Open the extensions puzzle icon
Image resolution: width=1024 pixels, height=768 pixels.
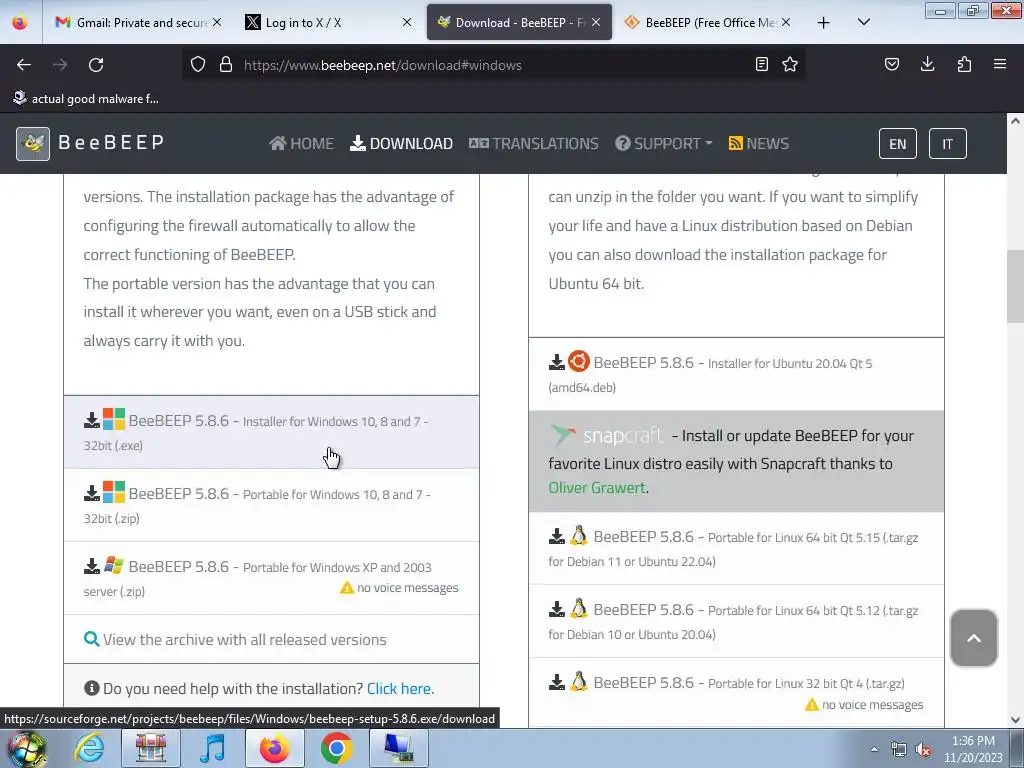tap(964, 64)
